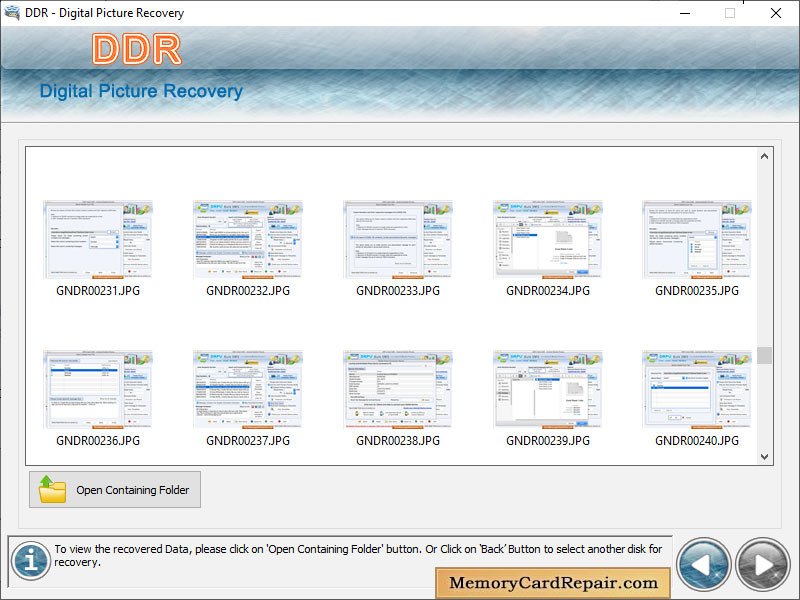Click the scroll down arrow of the file list
The height and width of the screenshot is (600, 800).
(764, 457)
